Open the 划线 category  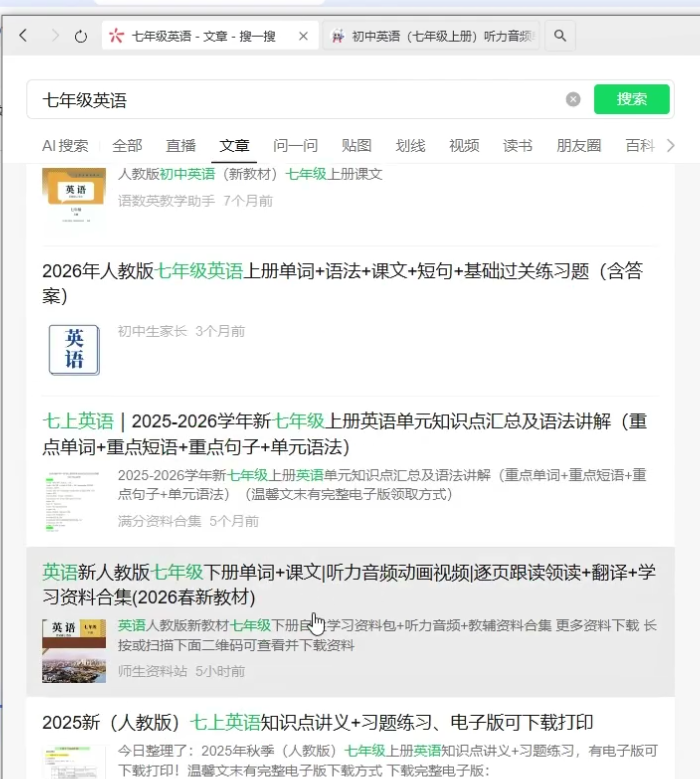click(x=410, y=146)
